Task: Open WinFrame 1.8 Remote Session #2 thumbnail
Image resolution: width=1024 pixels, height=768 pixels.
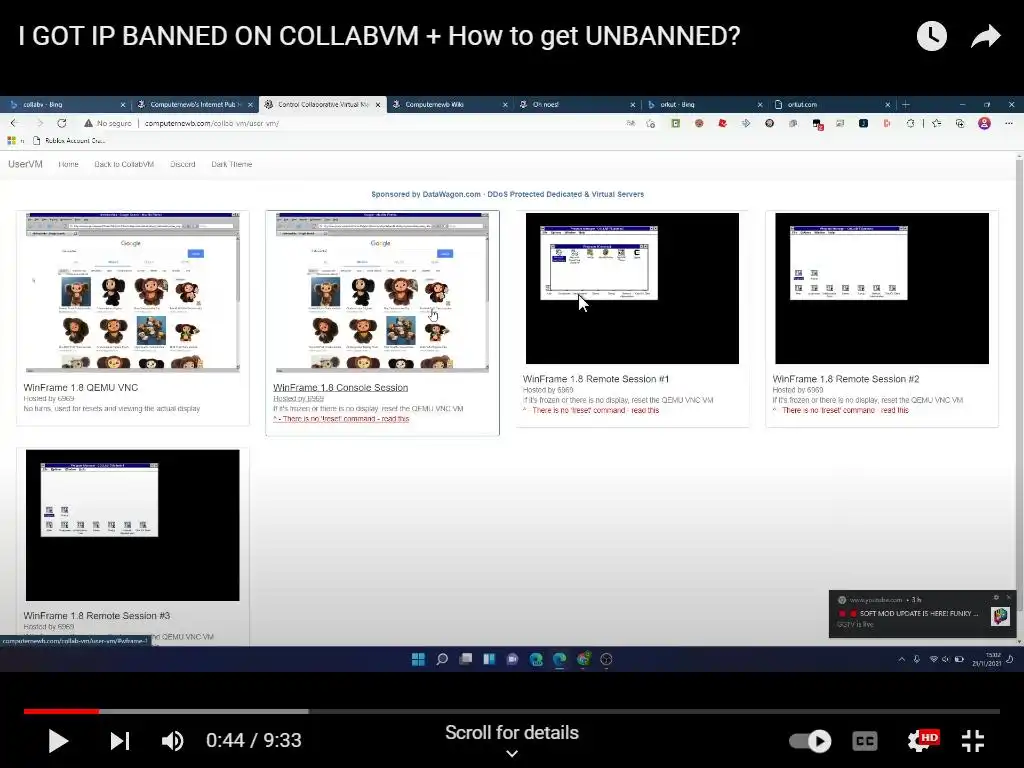Action: coord(882,288)
